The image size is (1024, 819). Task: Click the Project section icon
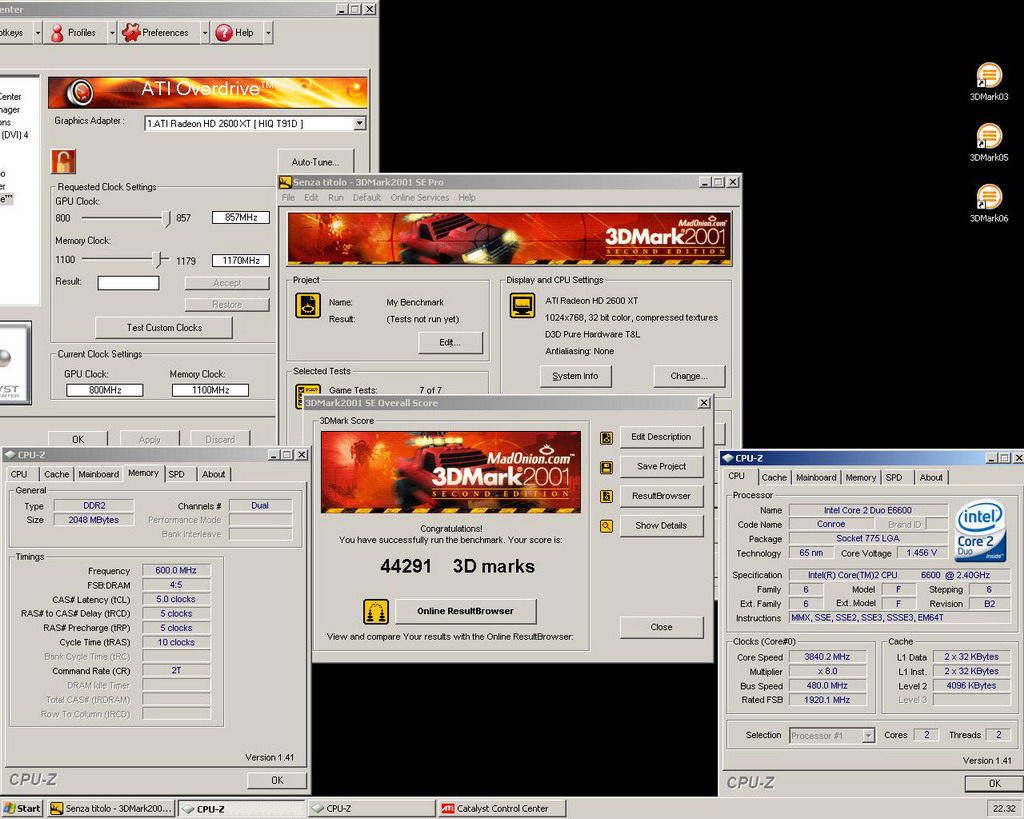(308, 306)
